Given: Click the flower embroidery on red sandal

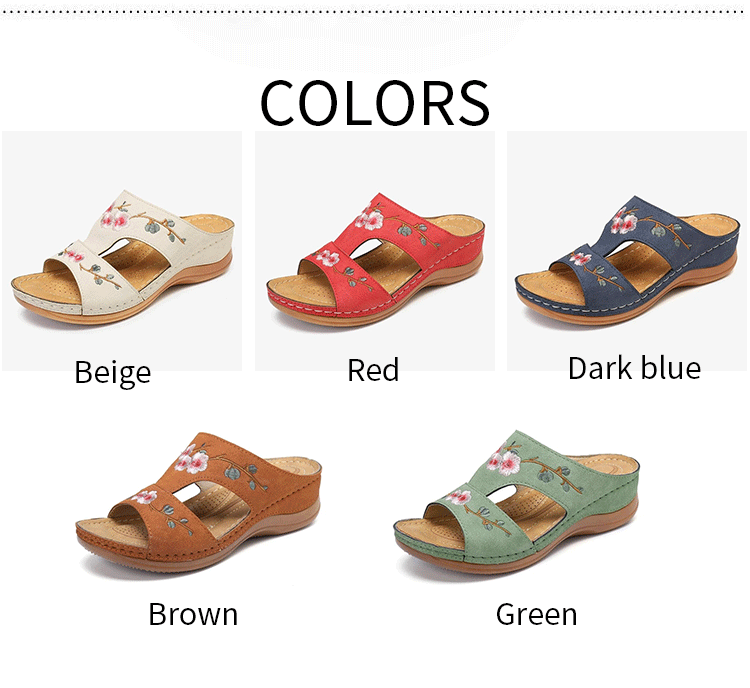Looking at the screenshot, I should [369, 219].
